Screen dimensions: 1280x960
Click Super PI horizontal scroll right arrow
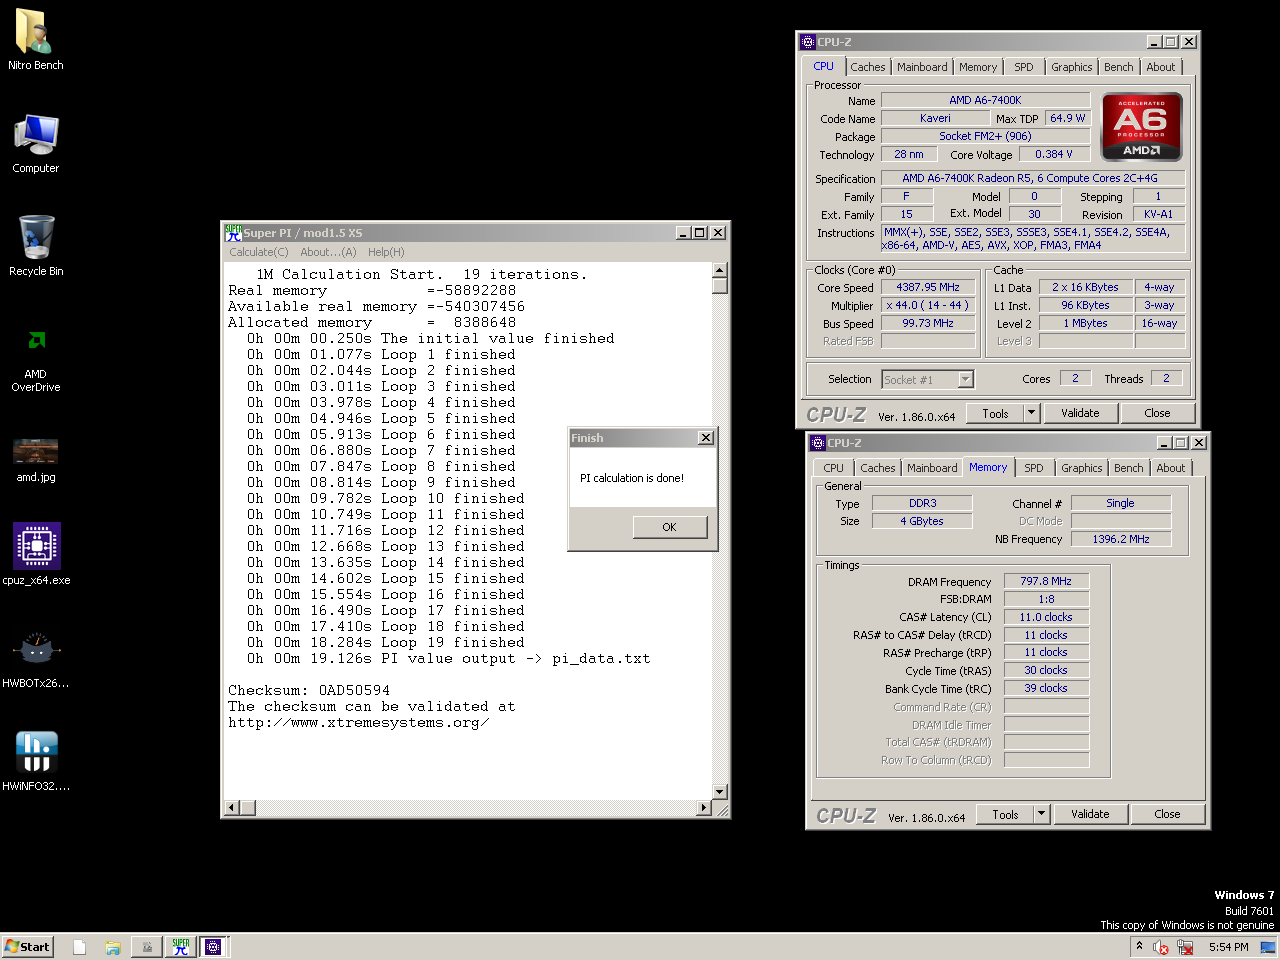pos(703,808)
